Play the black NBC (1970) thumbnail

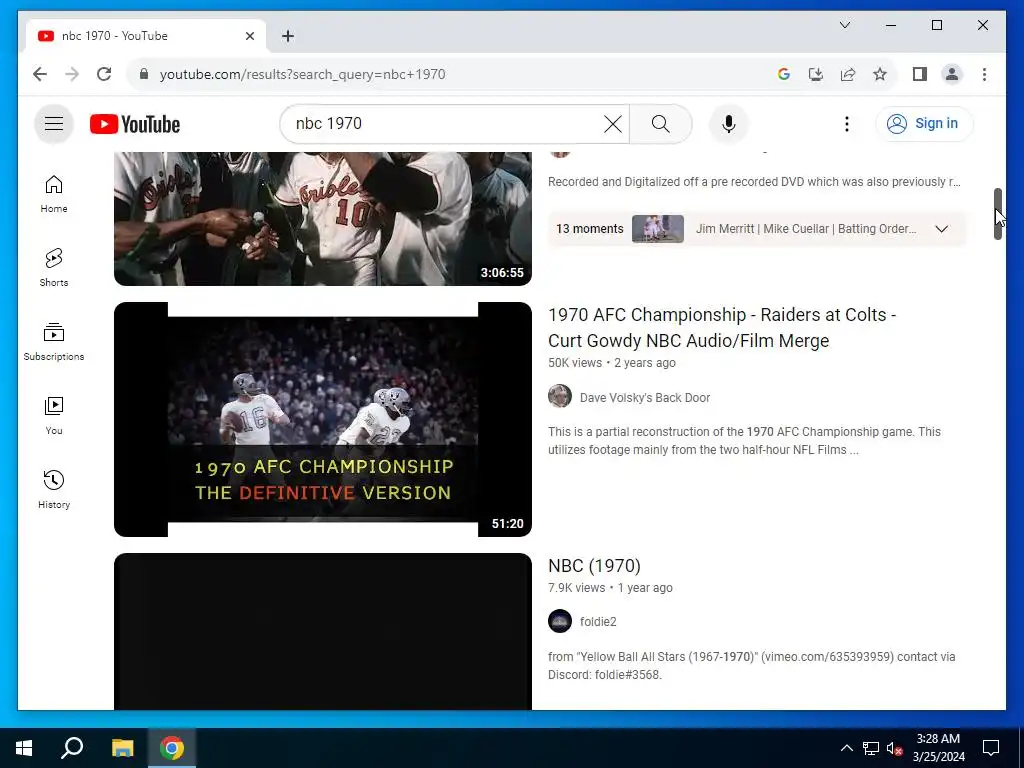323,632
